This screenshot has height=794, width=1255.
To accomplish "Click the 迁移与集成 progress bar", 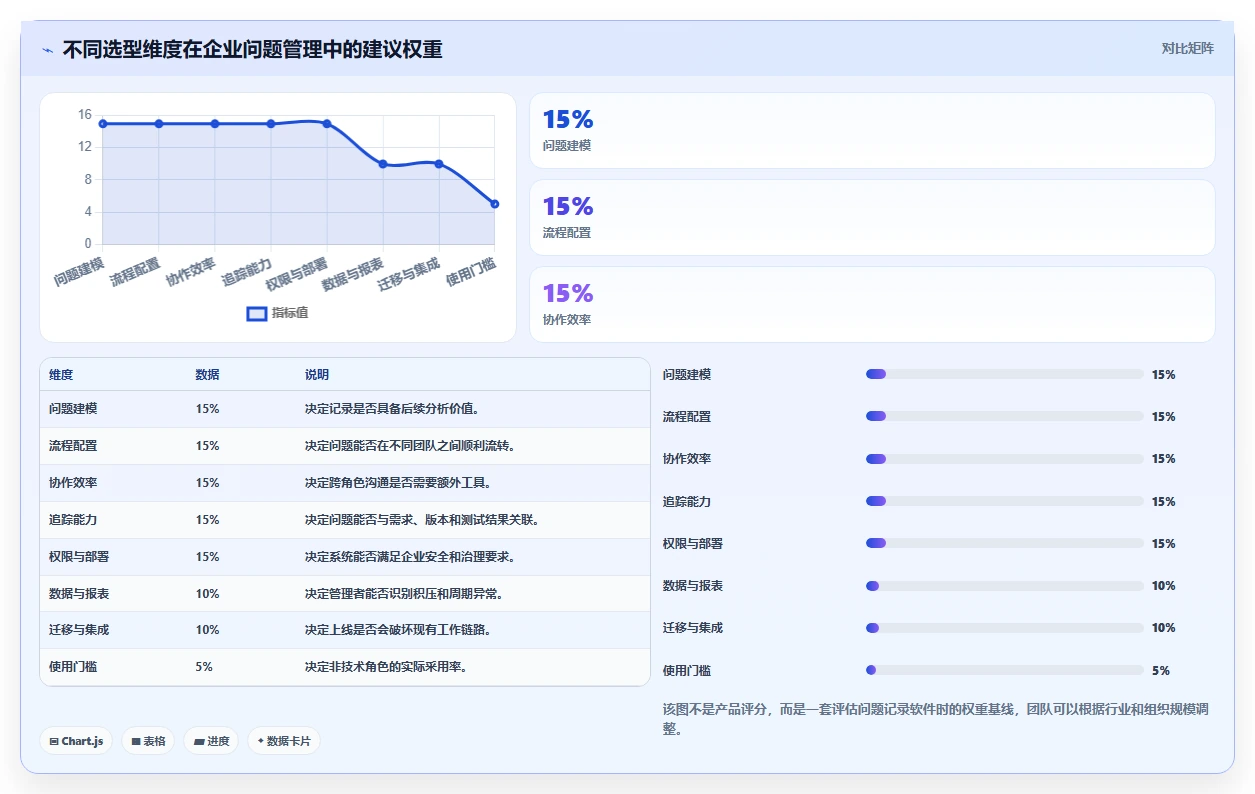I will 1004,628.
